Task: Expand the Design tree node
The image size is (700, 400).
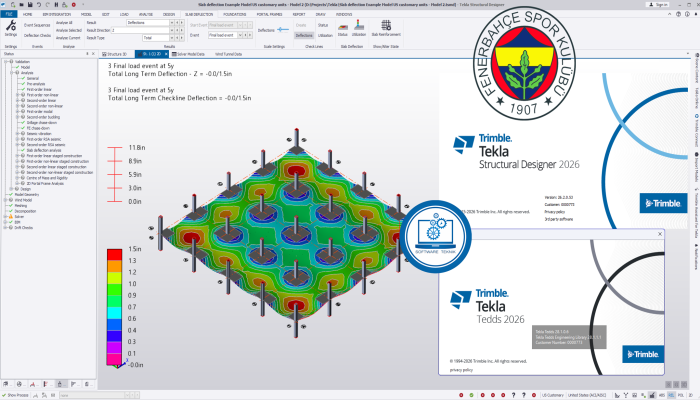Action: 12,189
